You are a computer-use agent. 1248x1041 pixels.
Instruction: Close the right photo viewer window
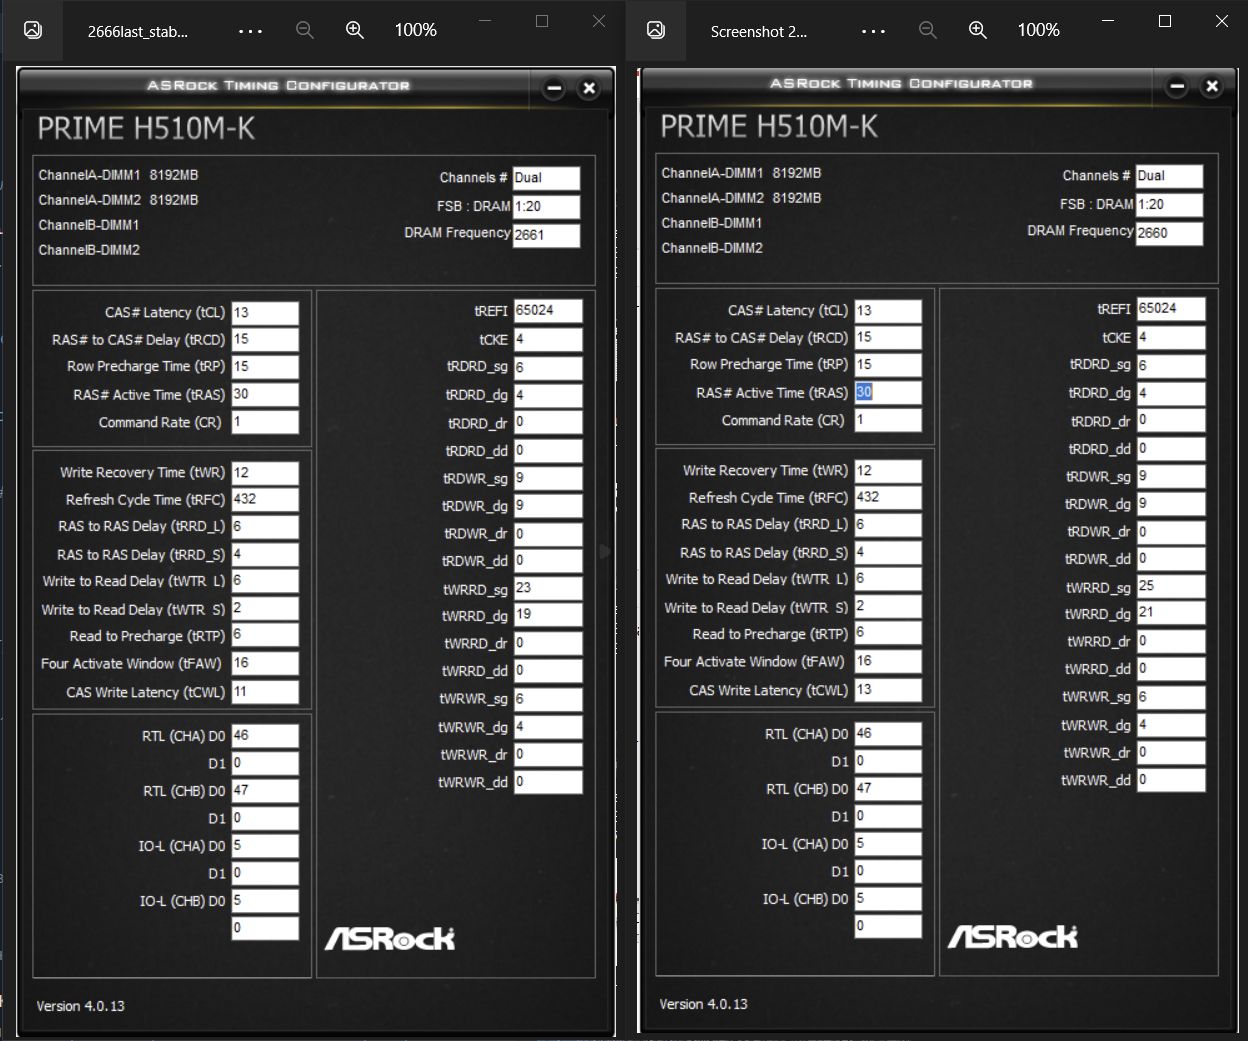[x=1222, y=21]
